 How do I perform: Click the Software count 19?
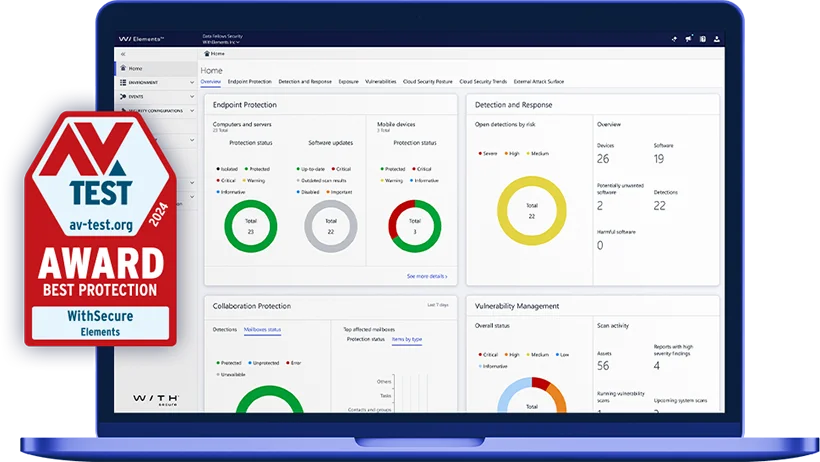click(659, 159)
